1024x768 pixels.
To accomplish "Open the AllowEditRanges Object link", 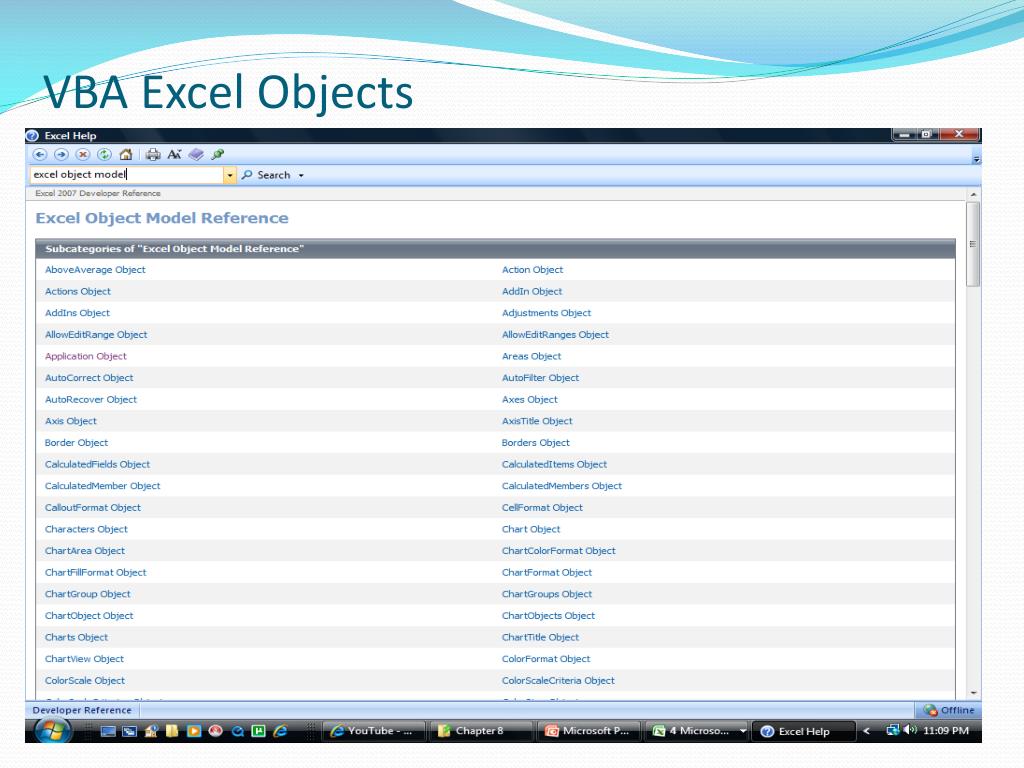I will pyautogui.click(x=555, y=334).
